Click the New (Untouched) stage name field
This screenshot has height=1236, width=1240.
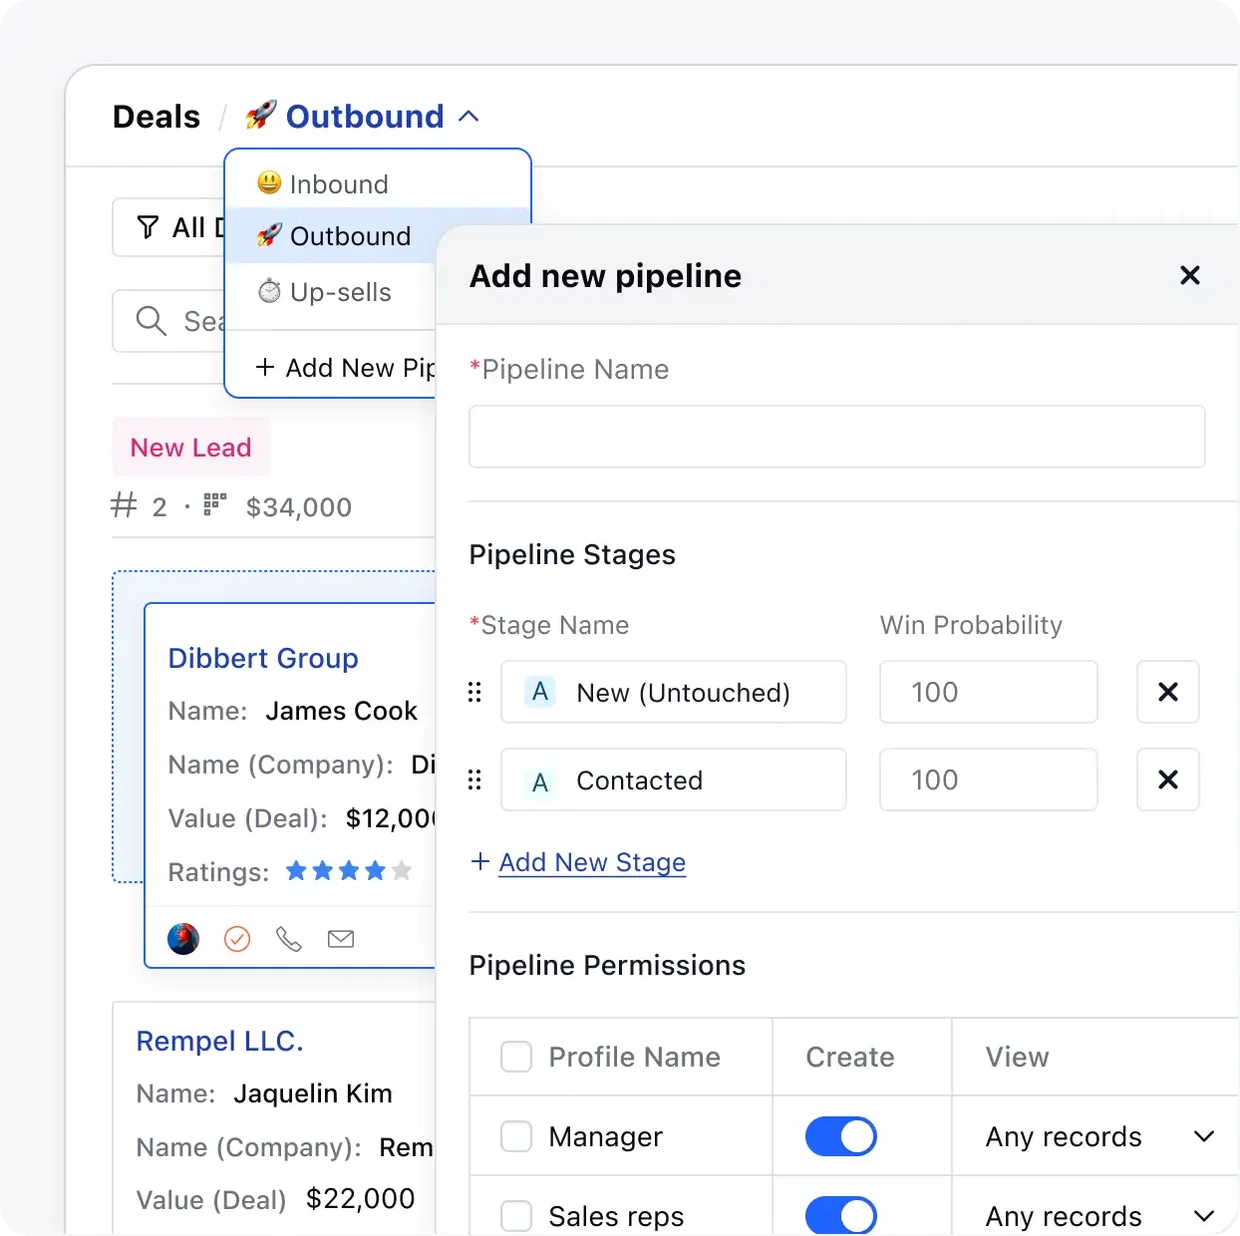674,692
